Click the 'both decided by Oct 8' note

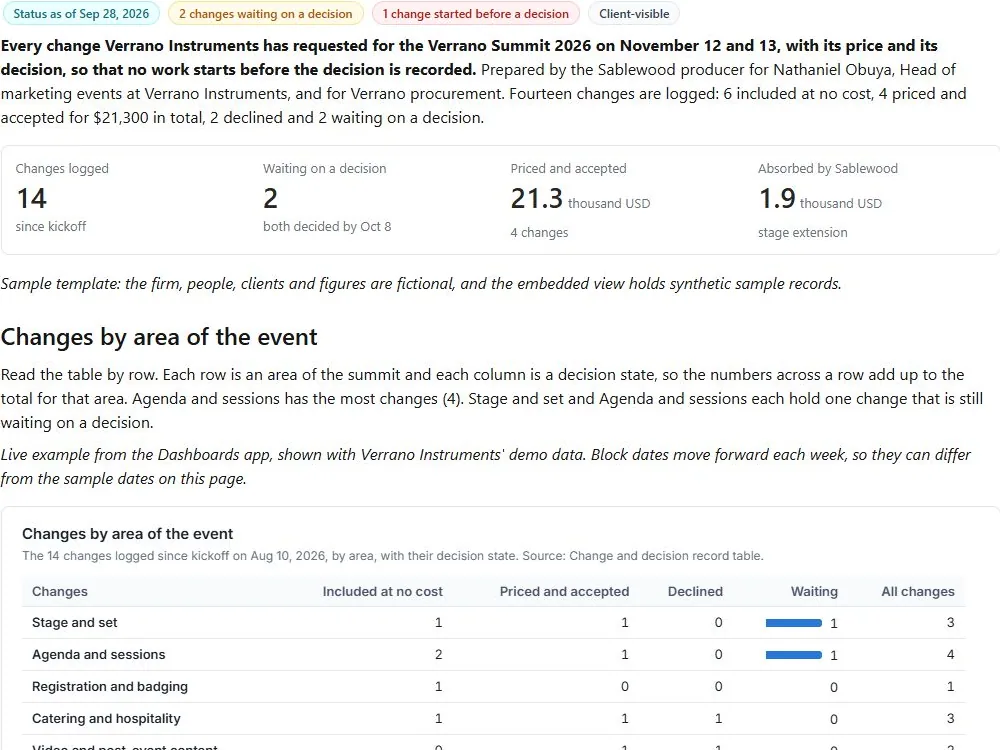[327, 226]
